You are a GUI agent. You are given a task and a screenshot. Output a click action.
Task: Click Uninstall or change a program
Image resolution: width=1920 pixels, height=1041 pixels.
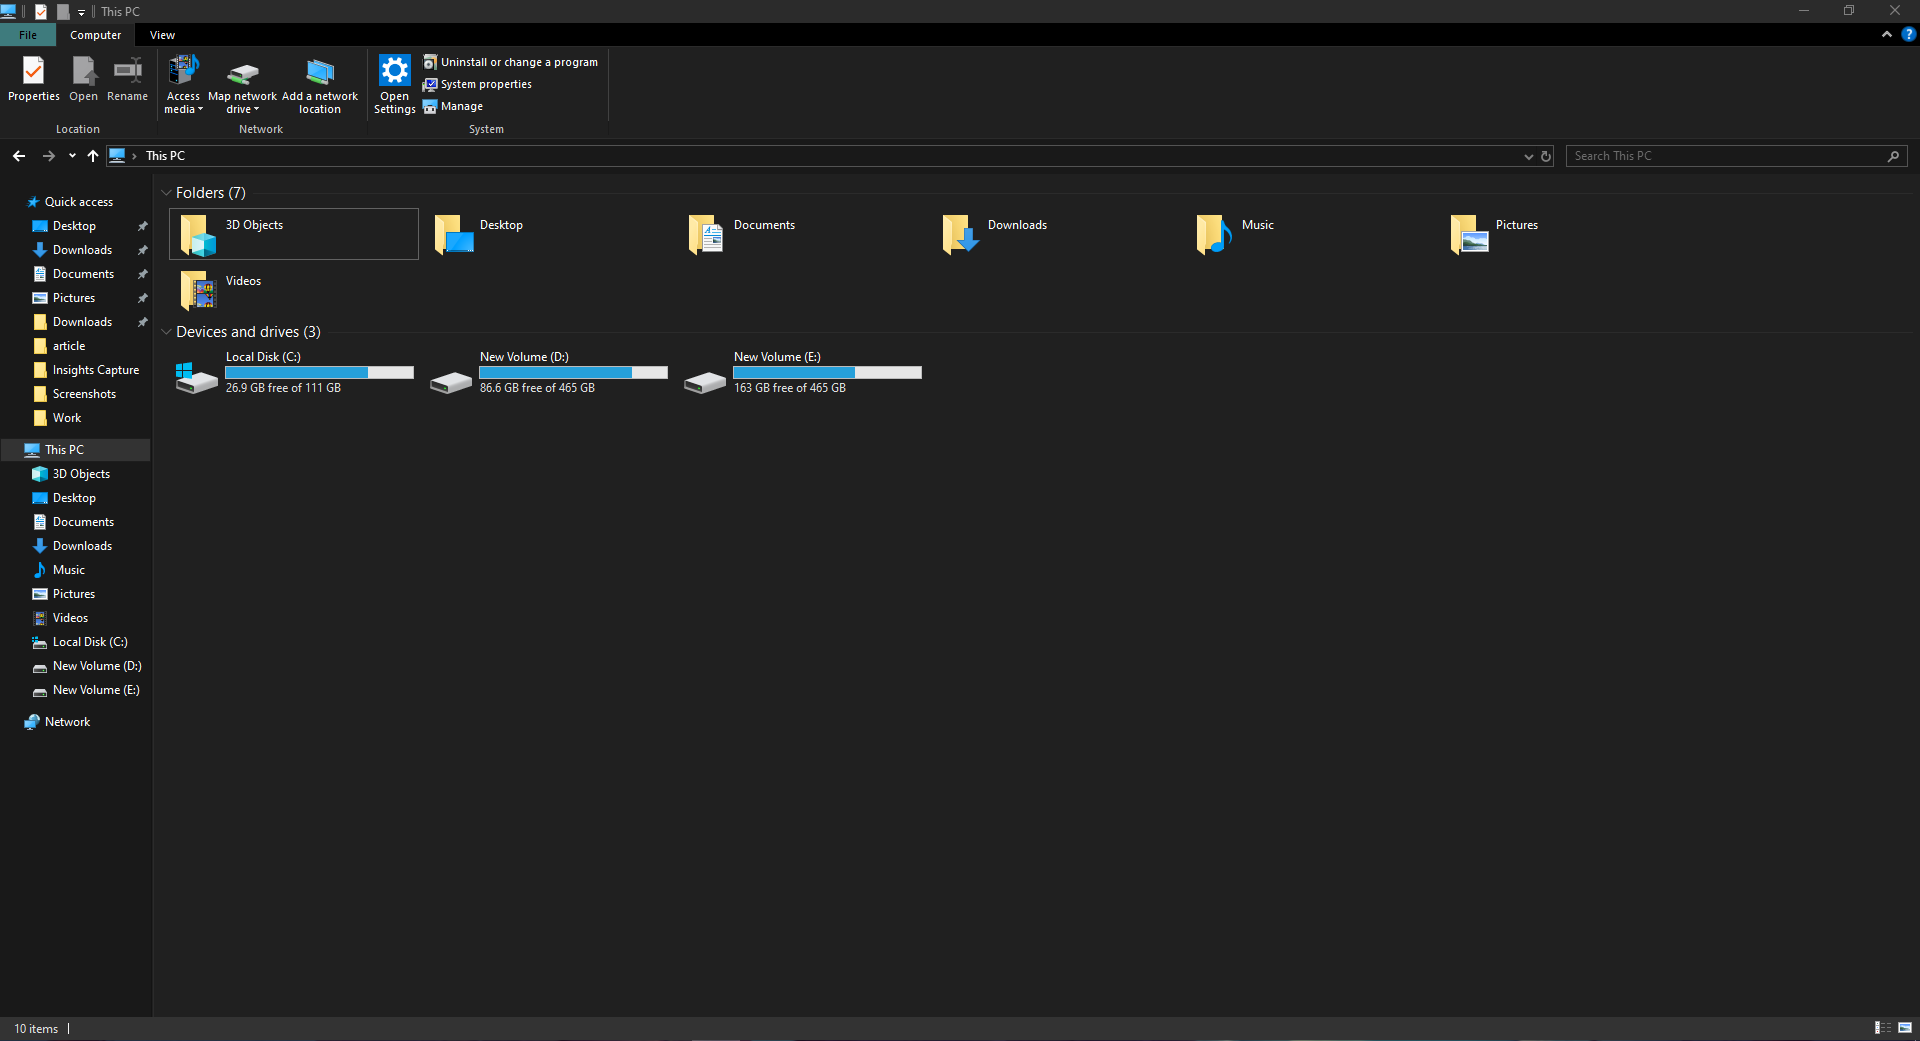tap(510, 62)
